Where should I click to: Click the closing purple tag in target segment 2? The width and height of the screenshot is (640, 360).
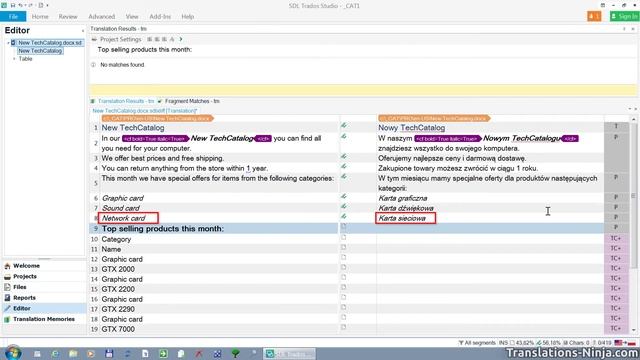pyautogui.click(x=570, y=139)
